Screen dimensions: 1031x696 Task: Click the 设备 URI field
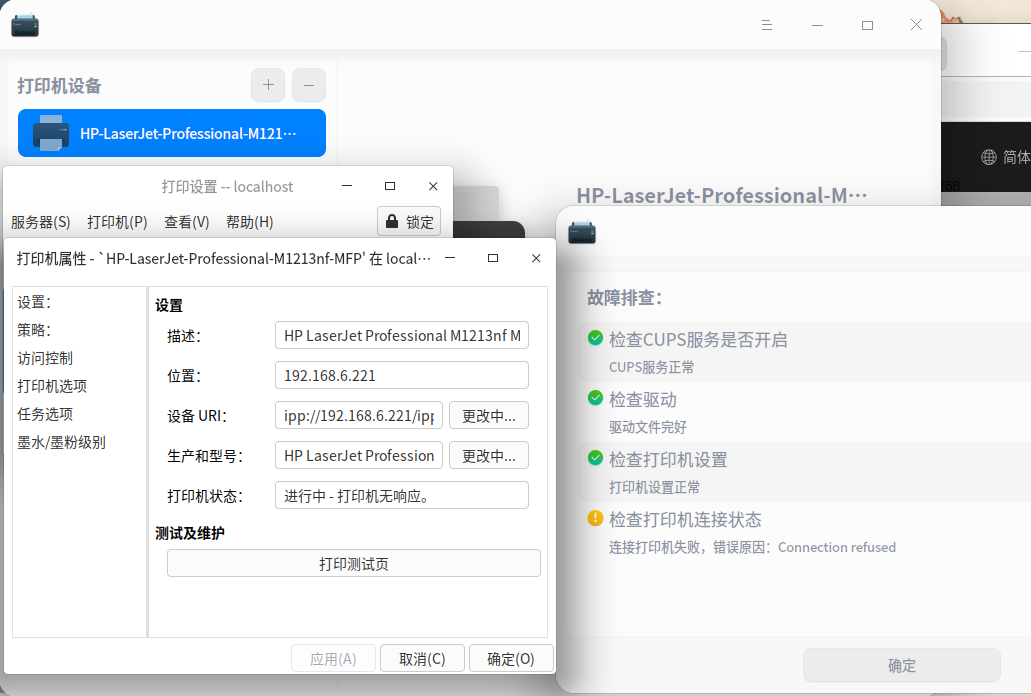[x=358, y=415]
